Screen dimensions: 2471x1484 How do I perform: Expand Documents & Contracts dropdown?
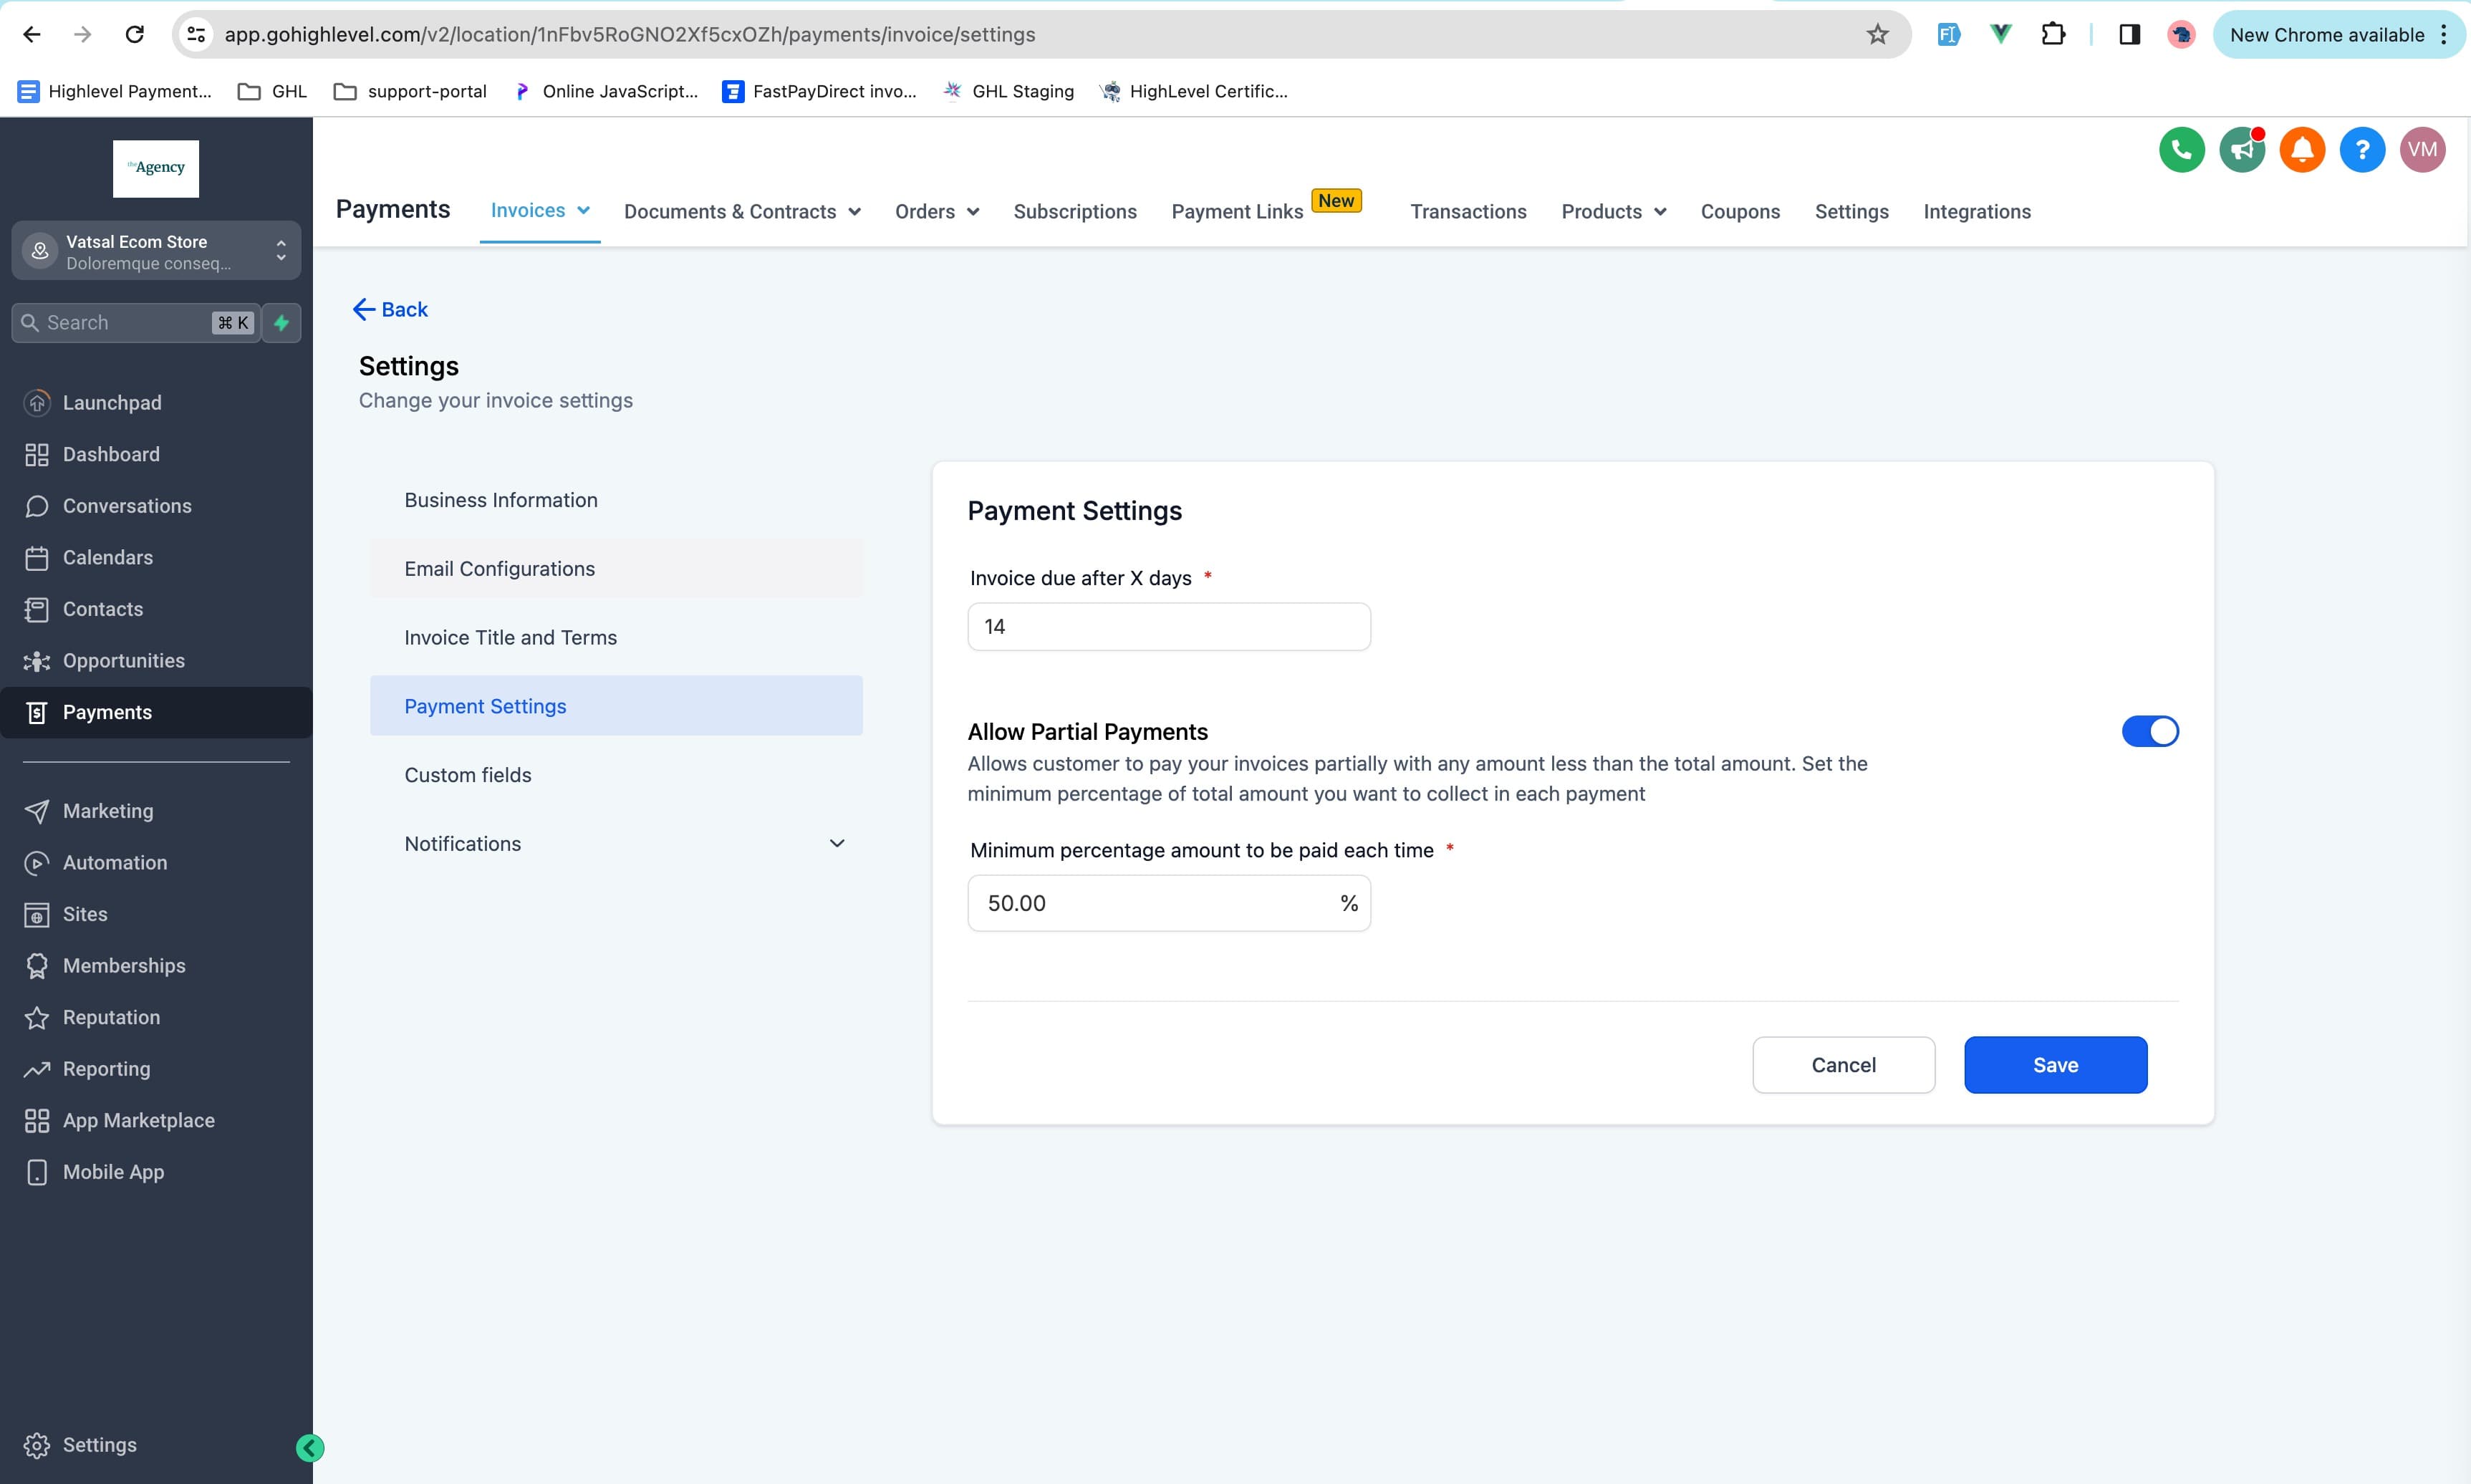click(x=742, y=212)
